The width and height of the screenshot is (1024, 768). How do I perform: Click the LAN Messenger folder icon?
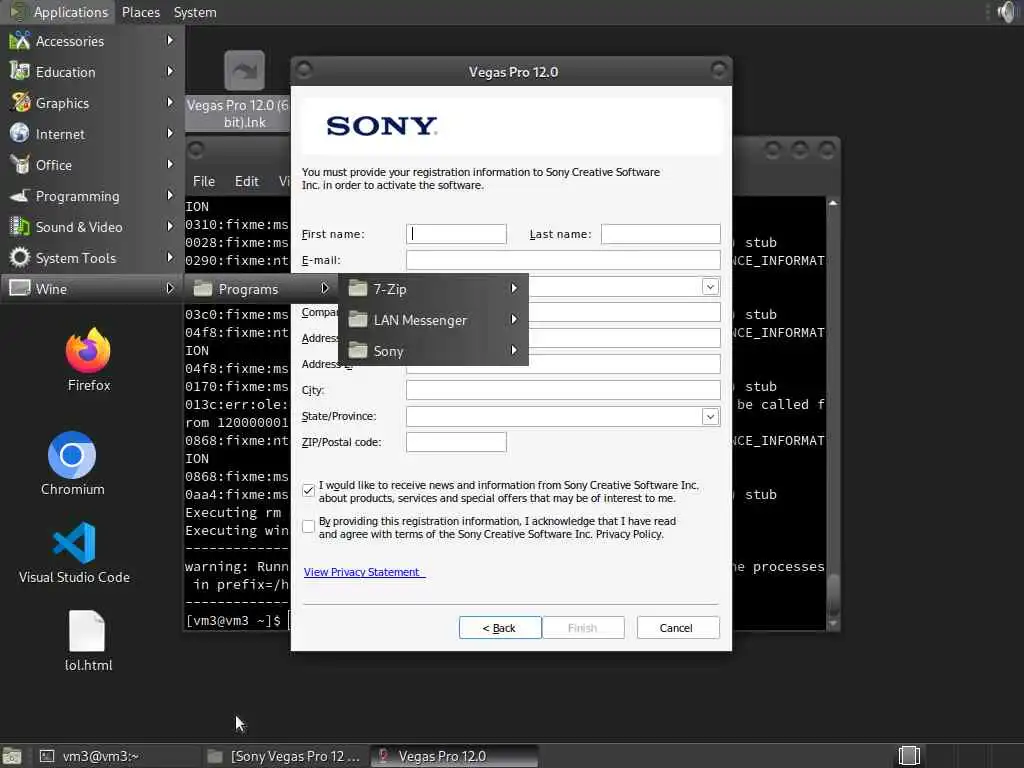(x=358, y=320)
